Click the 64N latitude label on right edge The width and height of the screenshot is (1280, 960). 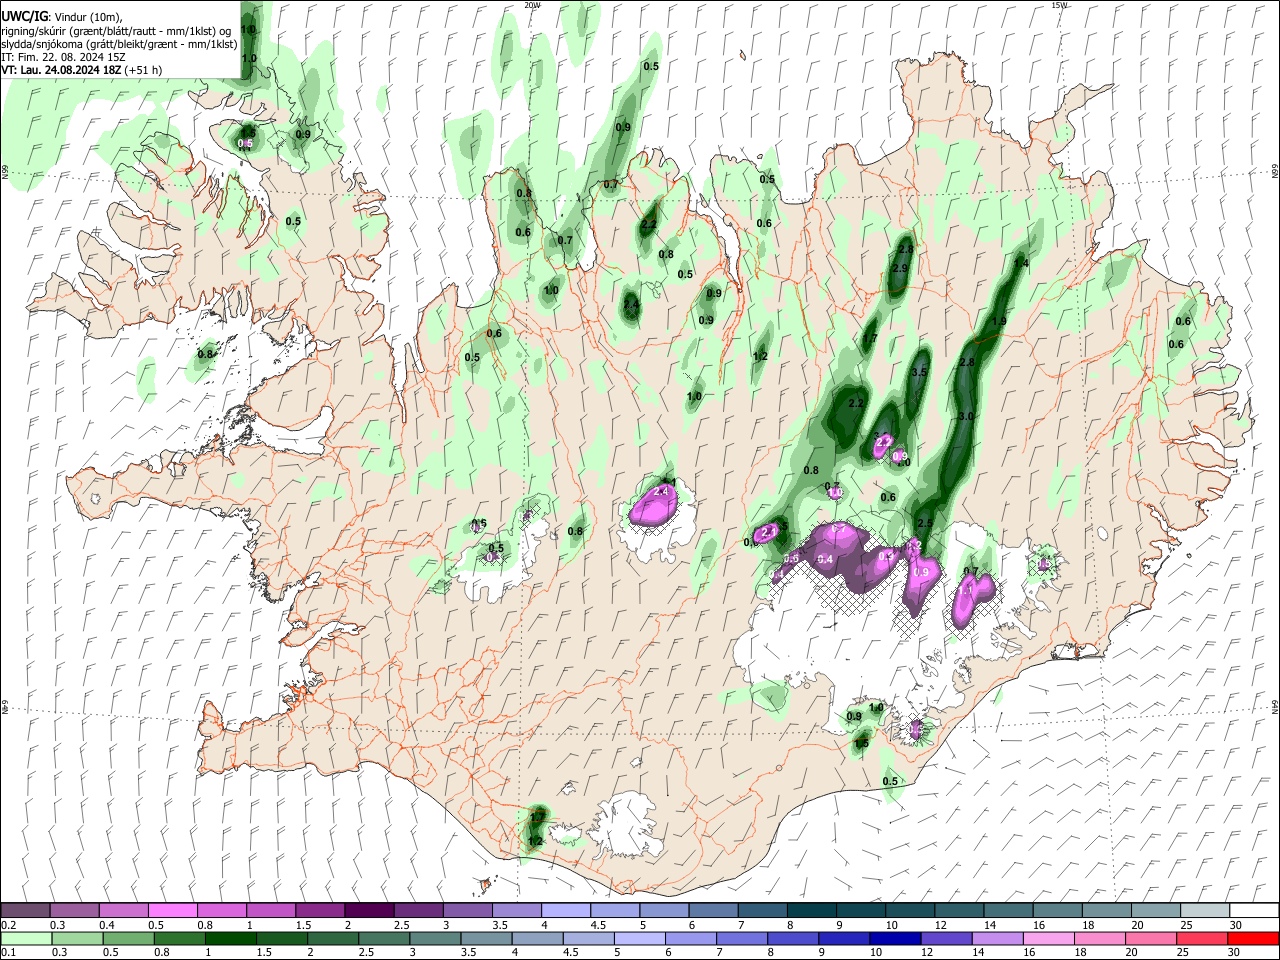tap(1275, 706)
